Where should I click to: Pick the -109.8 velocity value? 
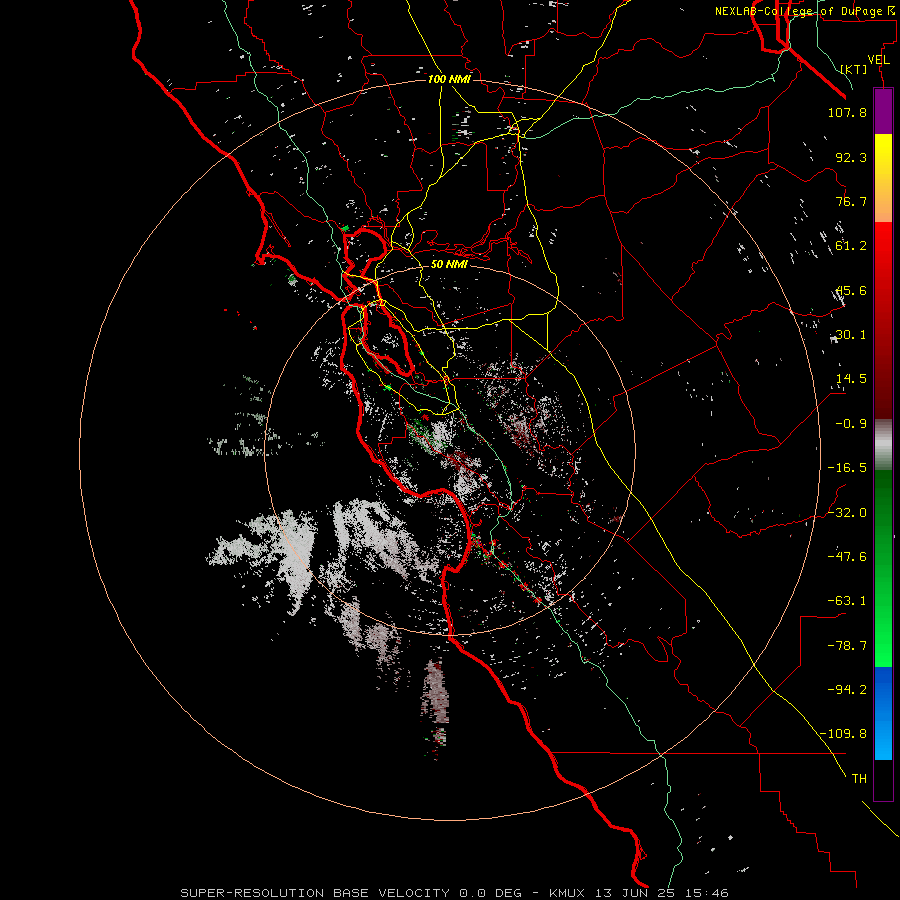click(843, 734)
